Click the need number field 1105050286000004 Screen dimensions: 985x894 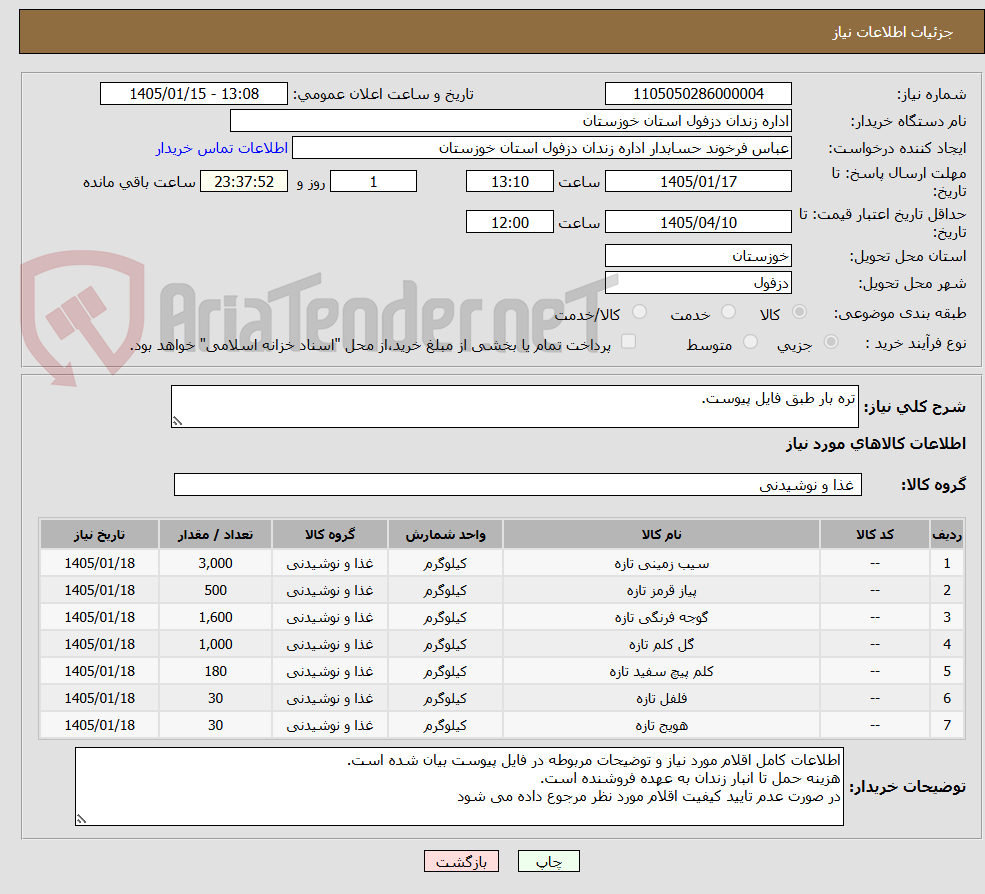[x=698, y=94]
